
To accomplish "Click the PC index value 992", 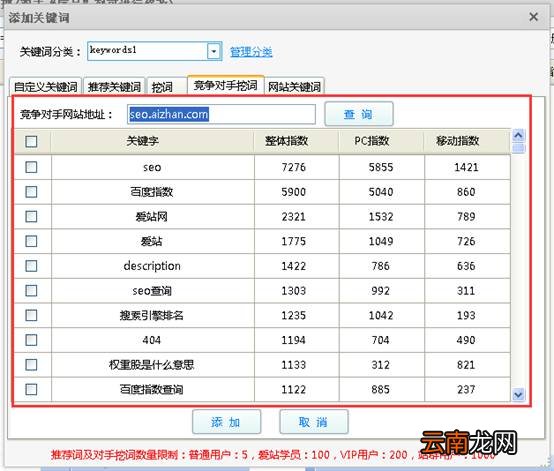I will click(x=381, y=290).
